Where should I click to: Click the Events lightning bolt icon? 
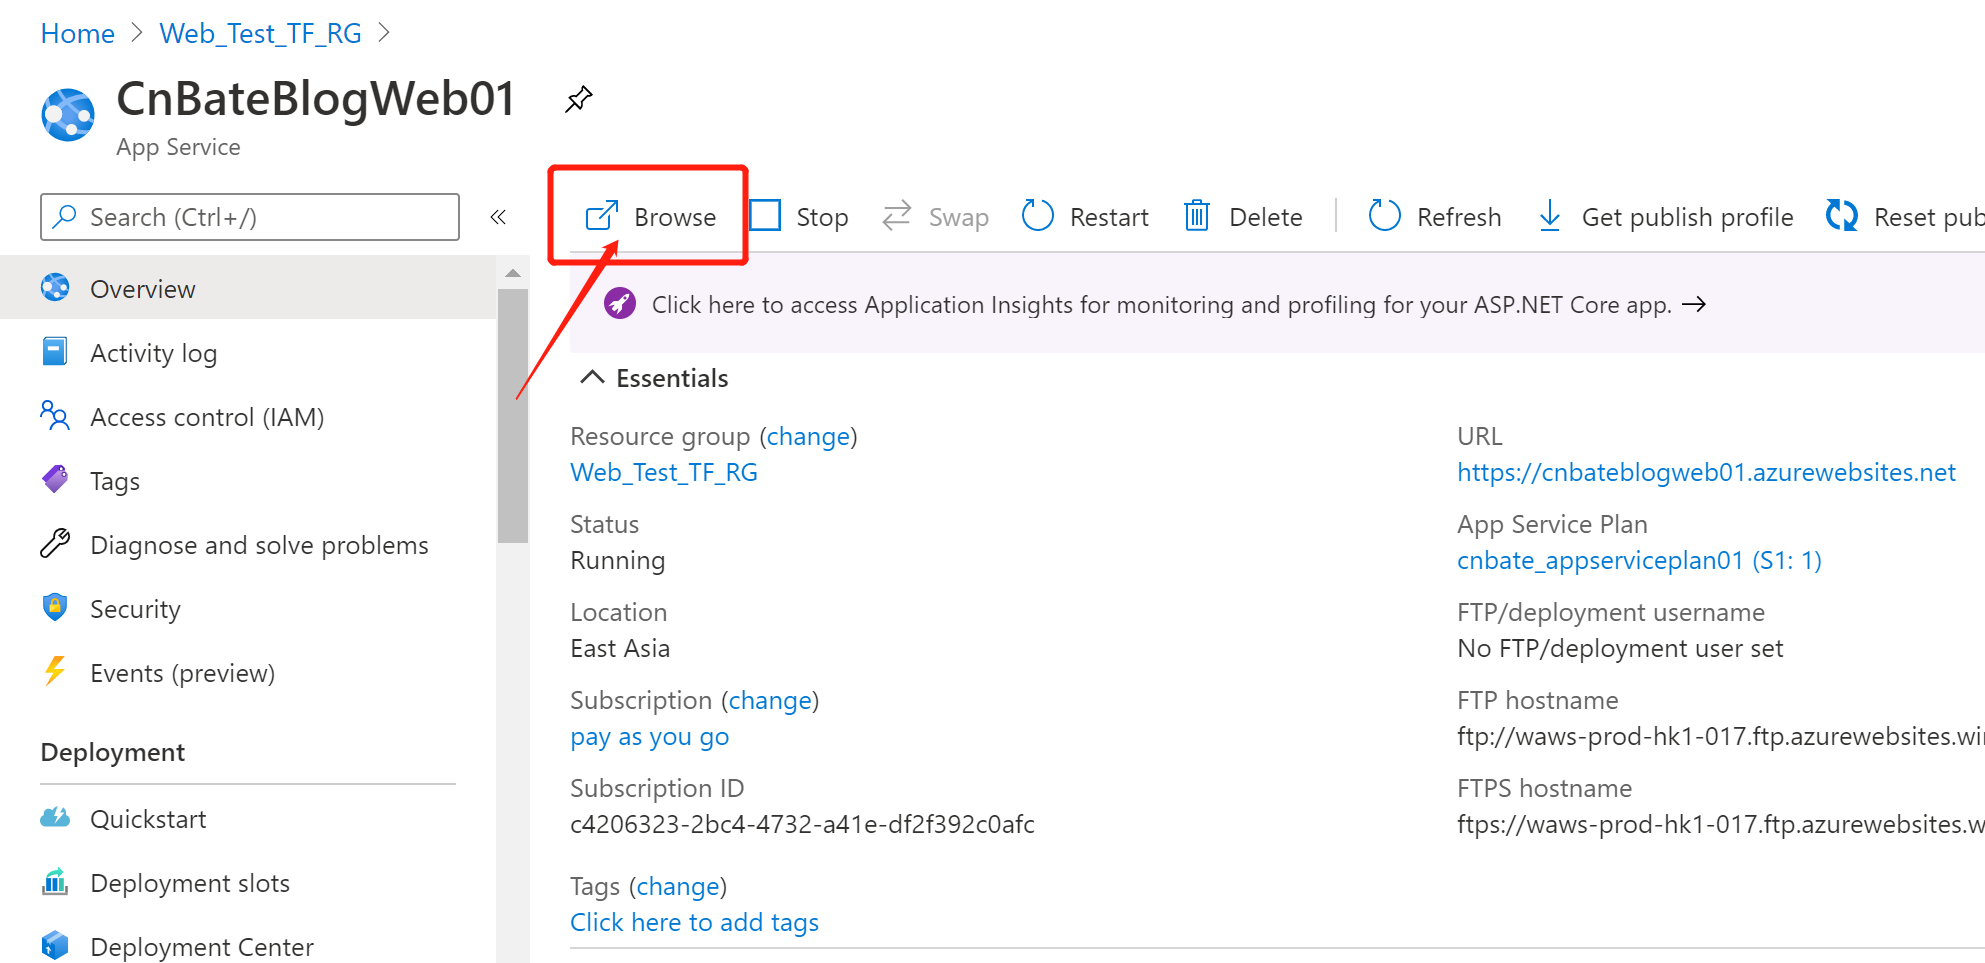pos(55,672)
